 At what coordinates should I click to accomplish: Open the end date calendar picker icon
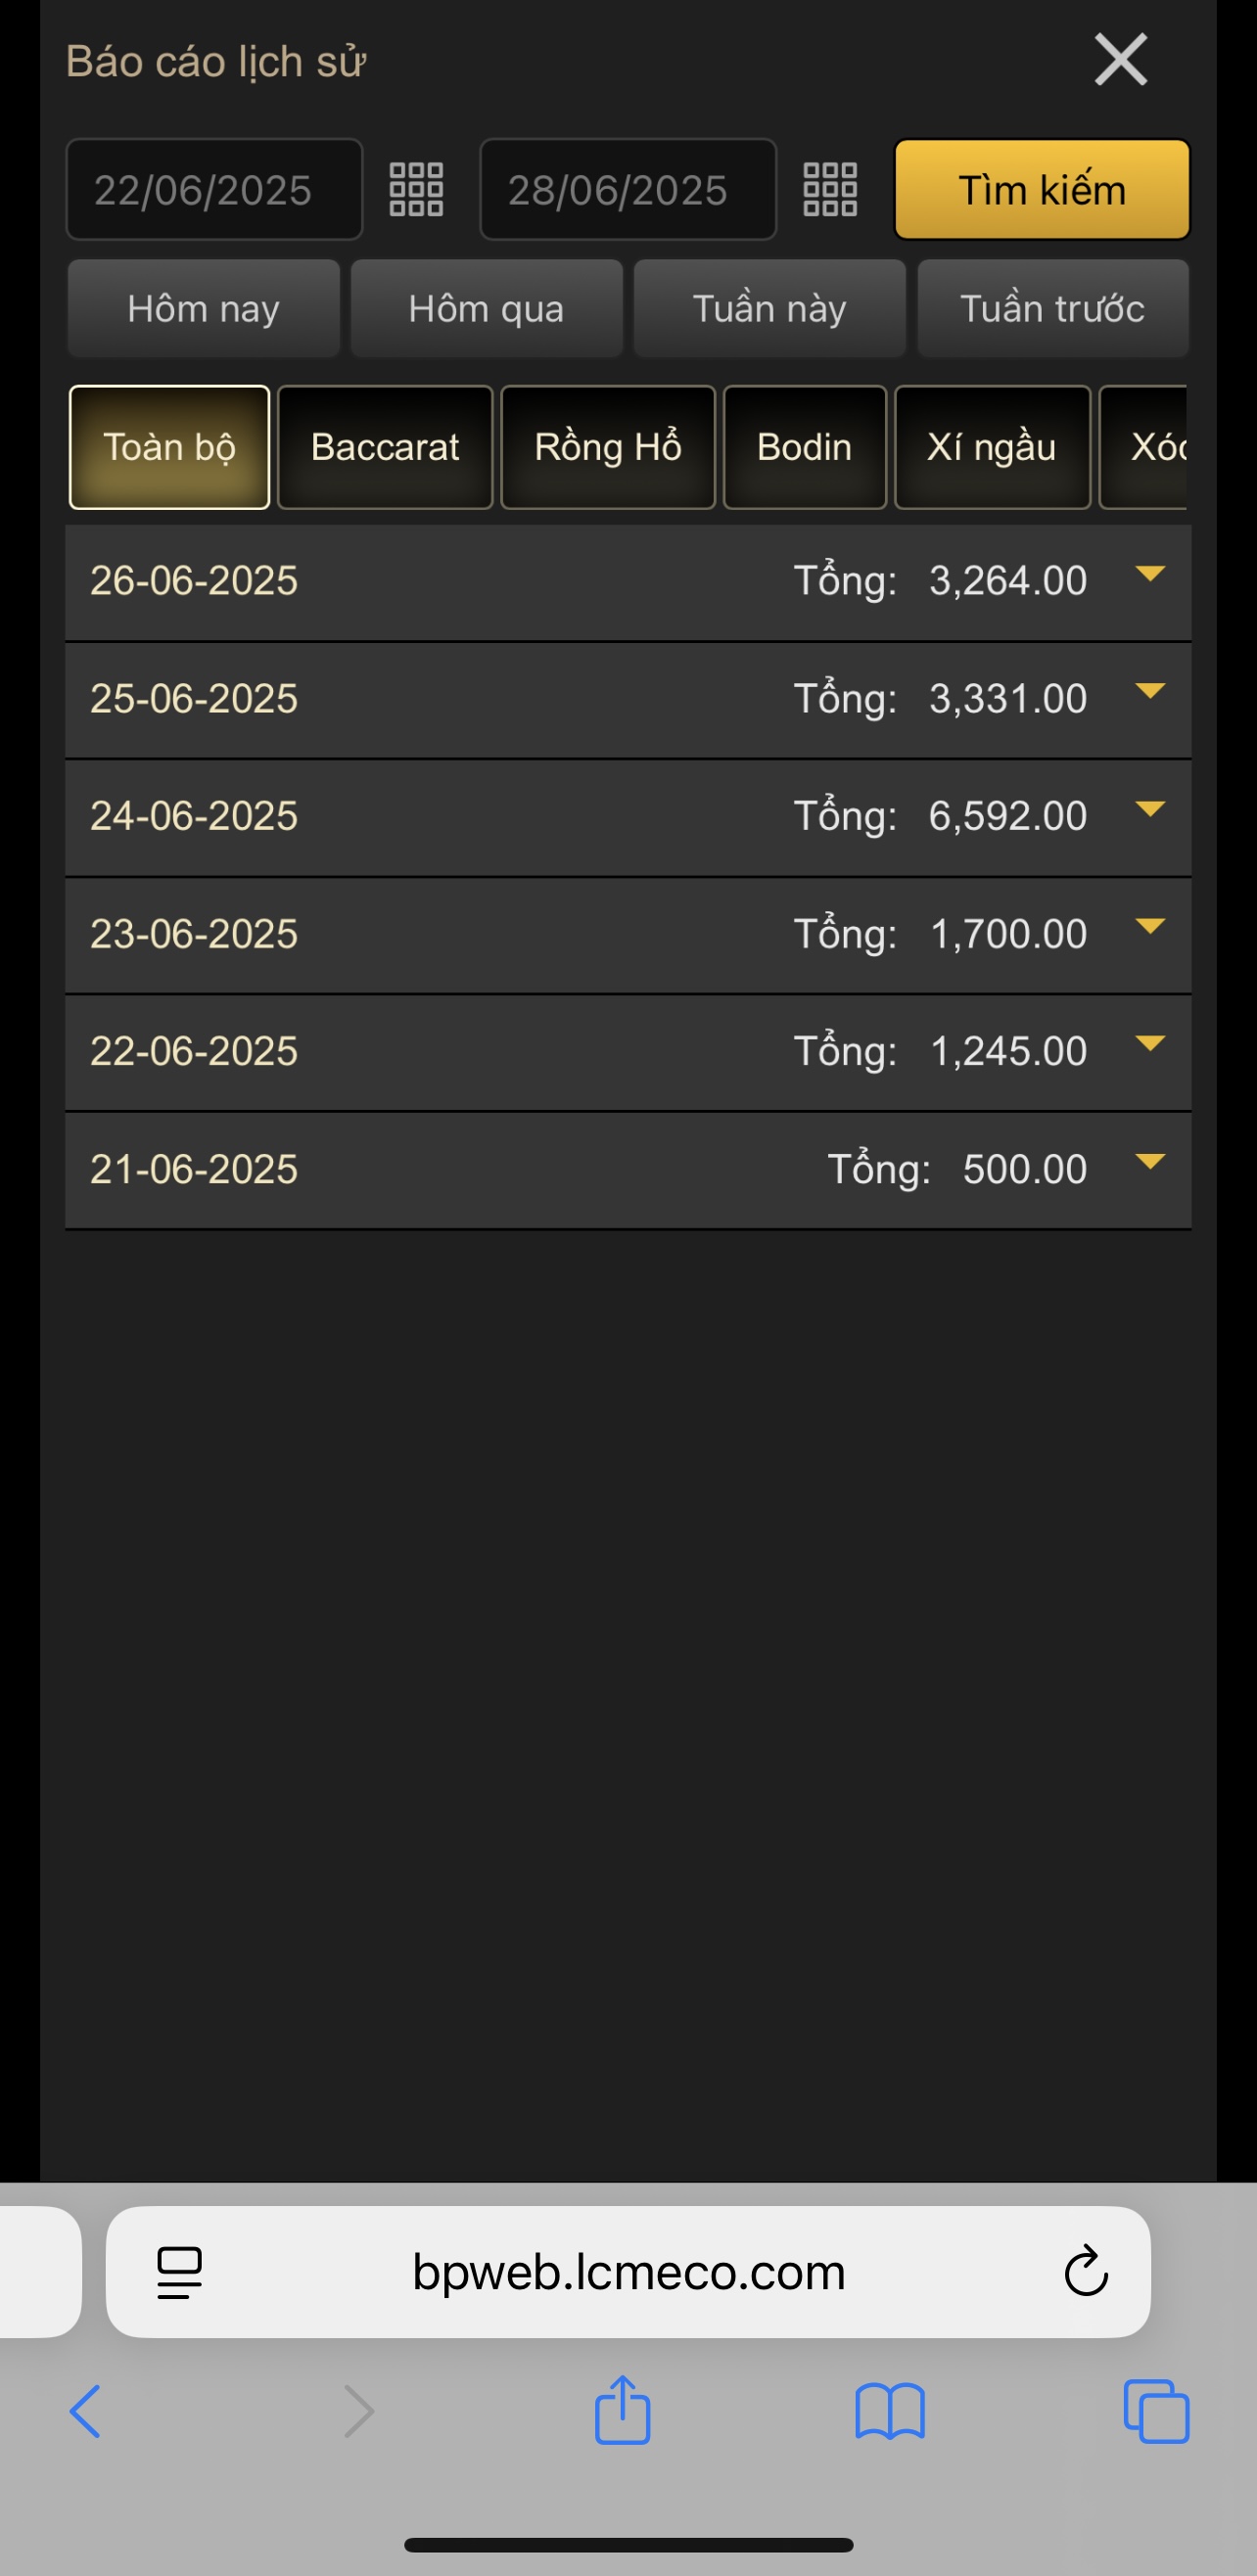click(830, 189)
